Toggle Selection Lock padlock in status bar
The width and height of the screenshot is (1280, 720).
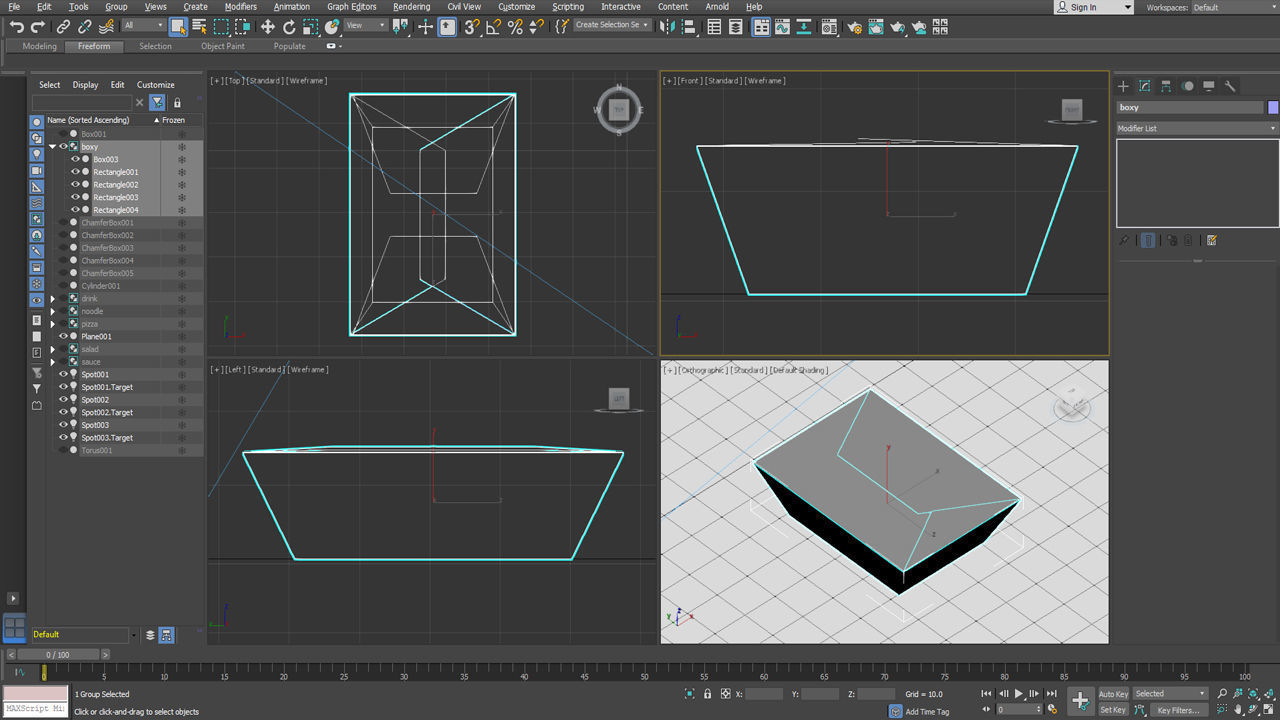click(x=708, y=693)
